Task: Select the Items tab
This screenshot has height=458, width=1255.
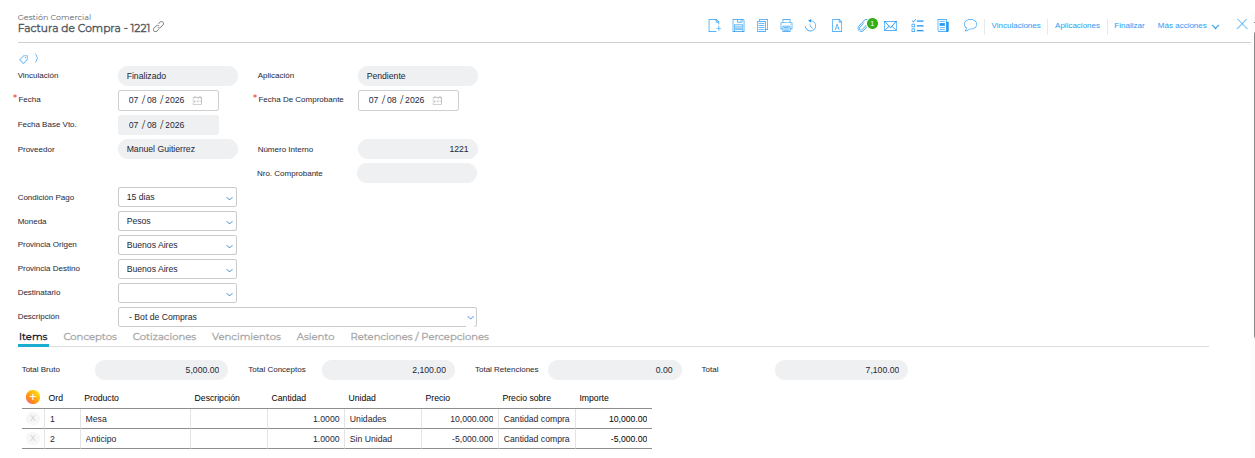Action: [x=33, y=337]
